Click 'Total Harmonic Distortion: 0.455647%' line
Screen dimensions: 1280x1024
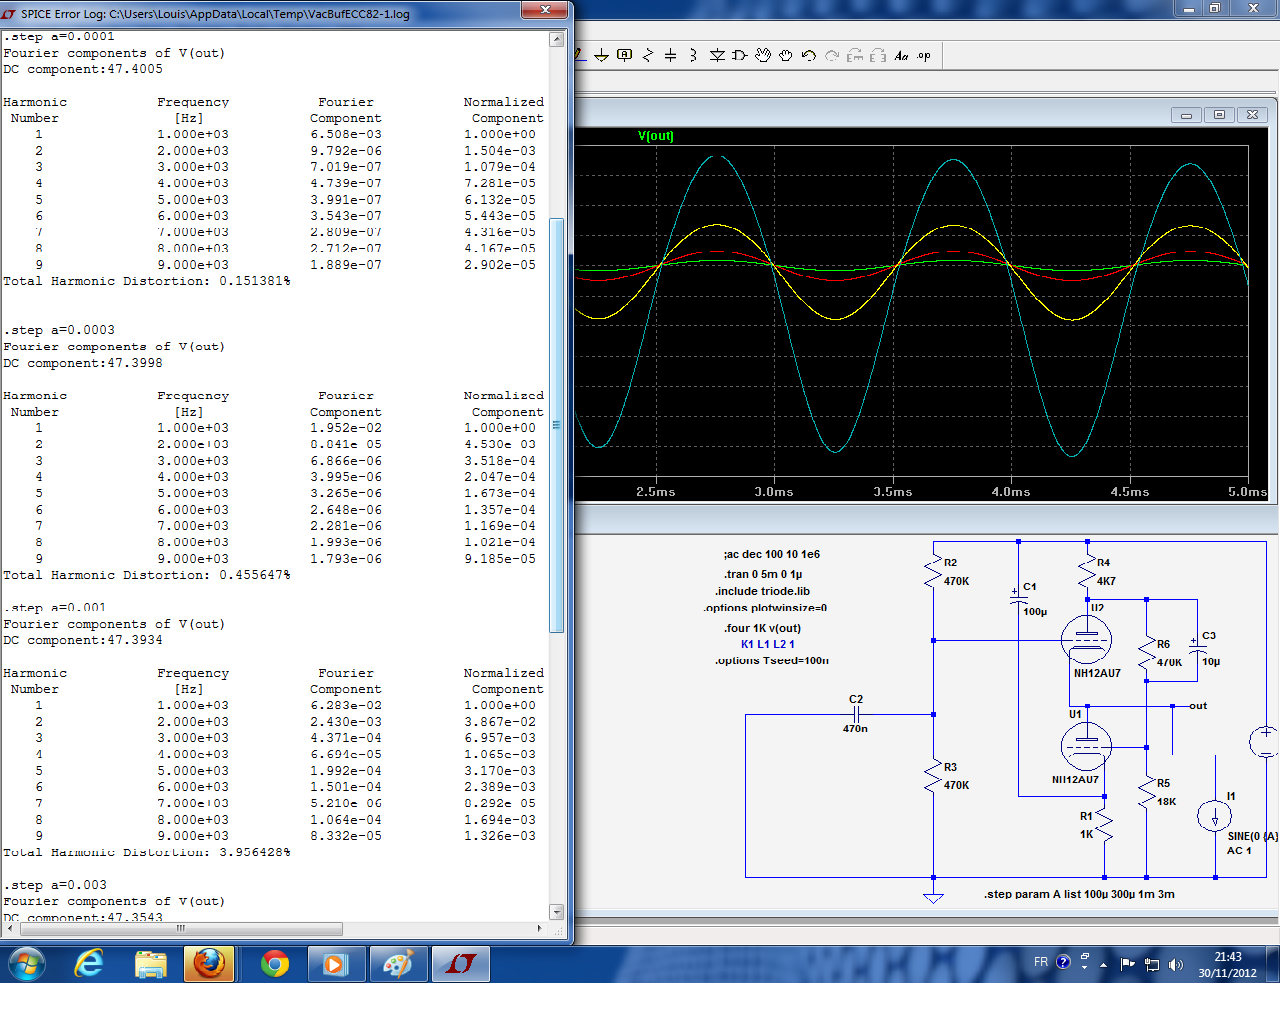[147, 575]
